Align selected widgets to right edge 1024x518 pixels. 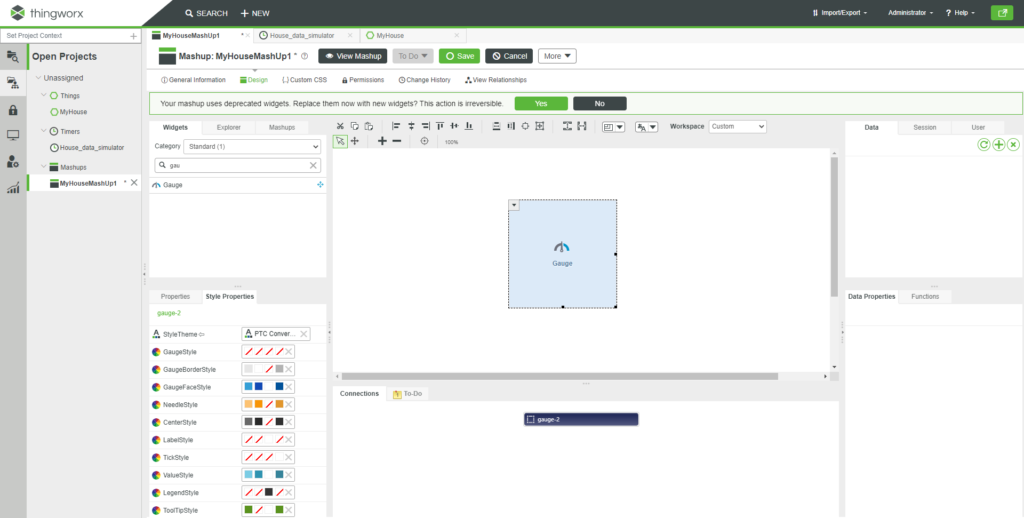tap(426, 126)
